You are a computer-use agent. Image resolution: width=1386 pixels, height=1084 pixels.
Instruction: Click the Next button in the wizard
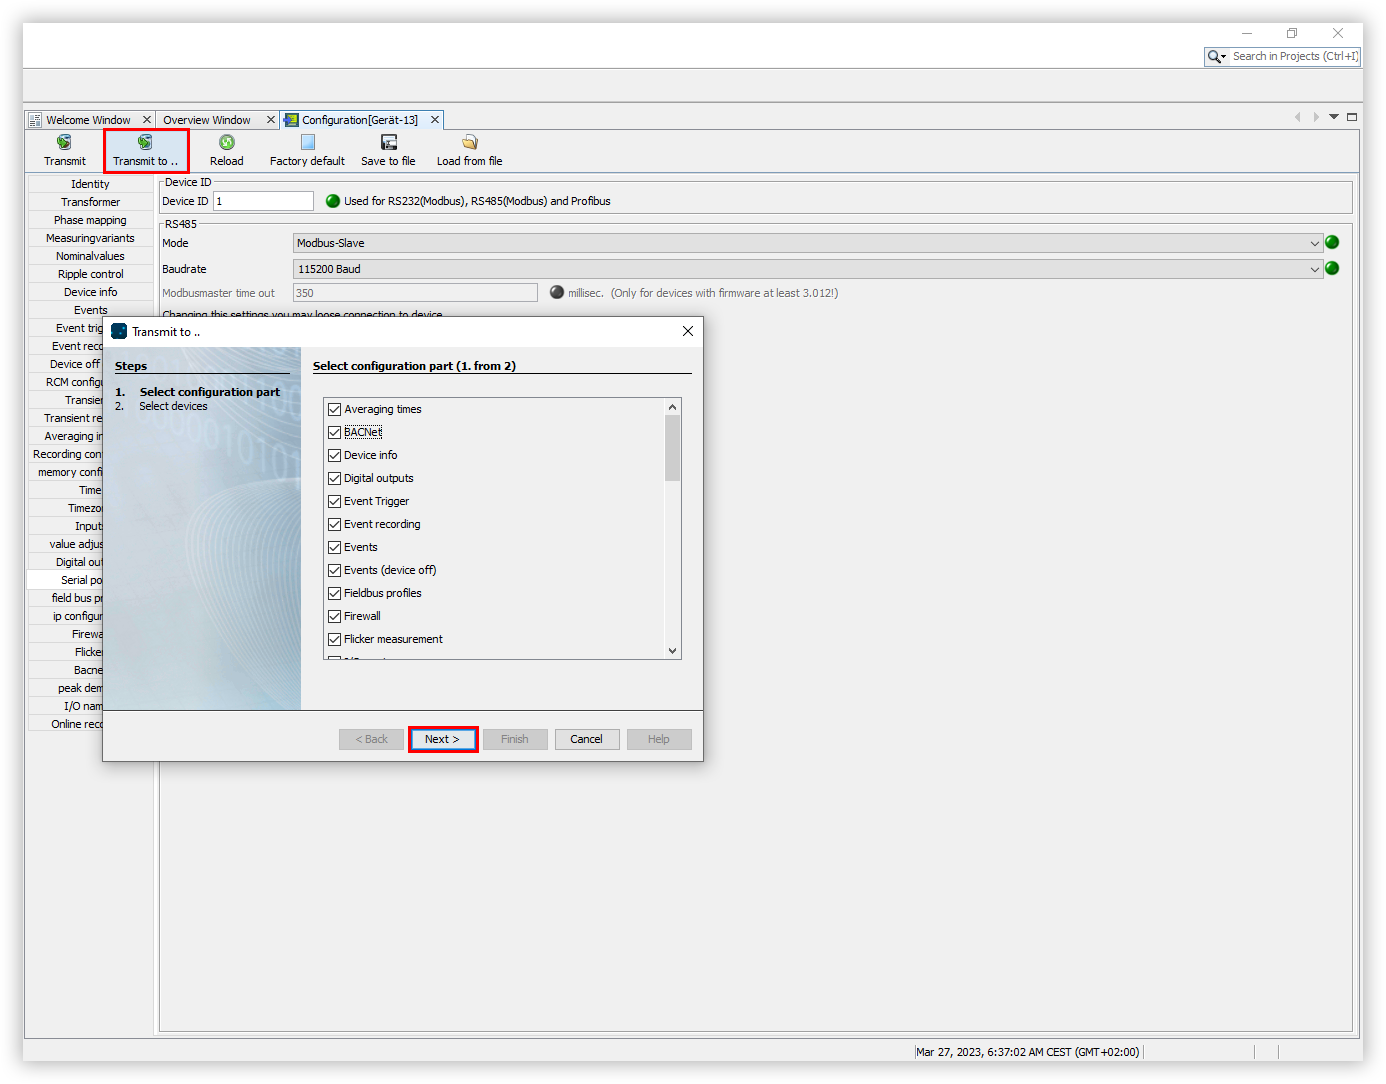coord(443,739)
